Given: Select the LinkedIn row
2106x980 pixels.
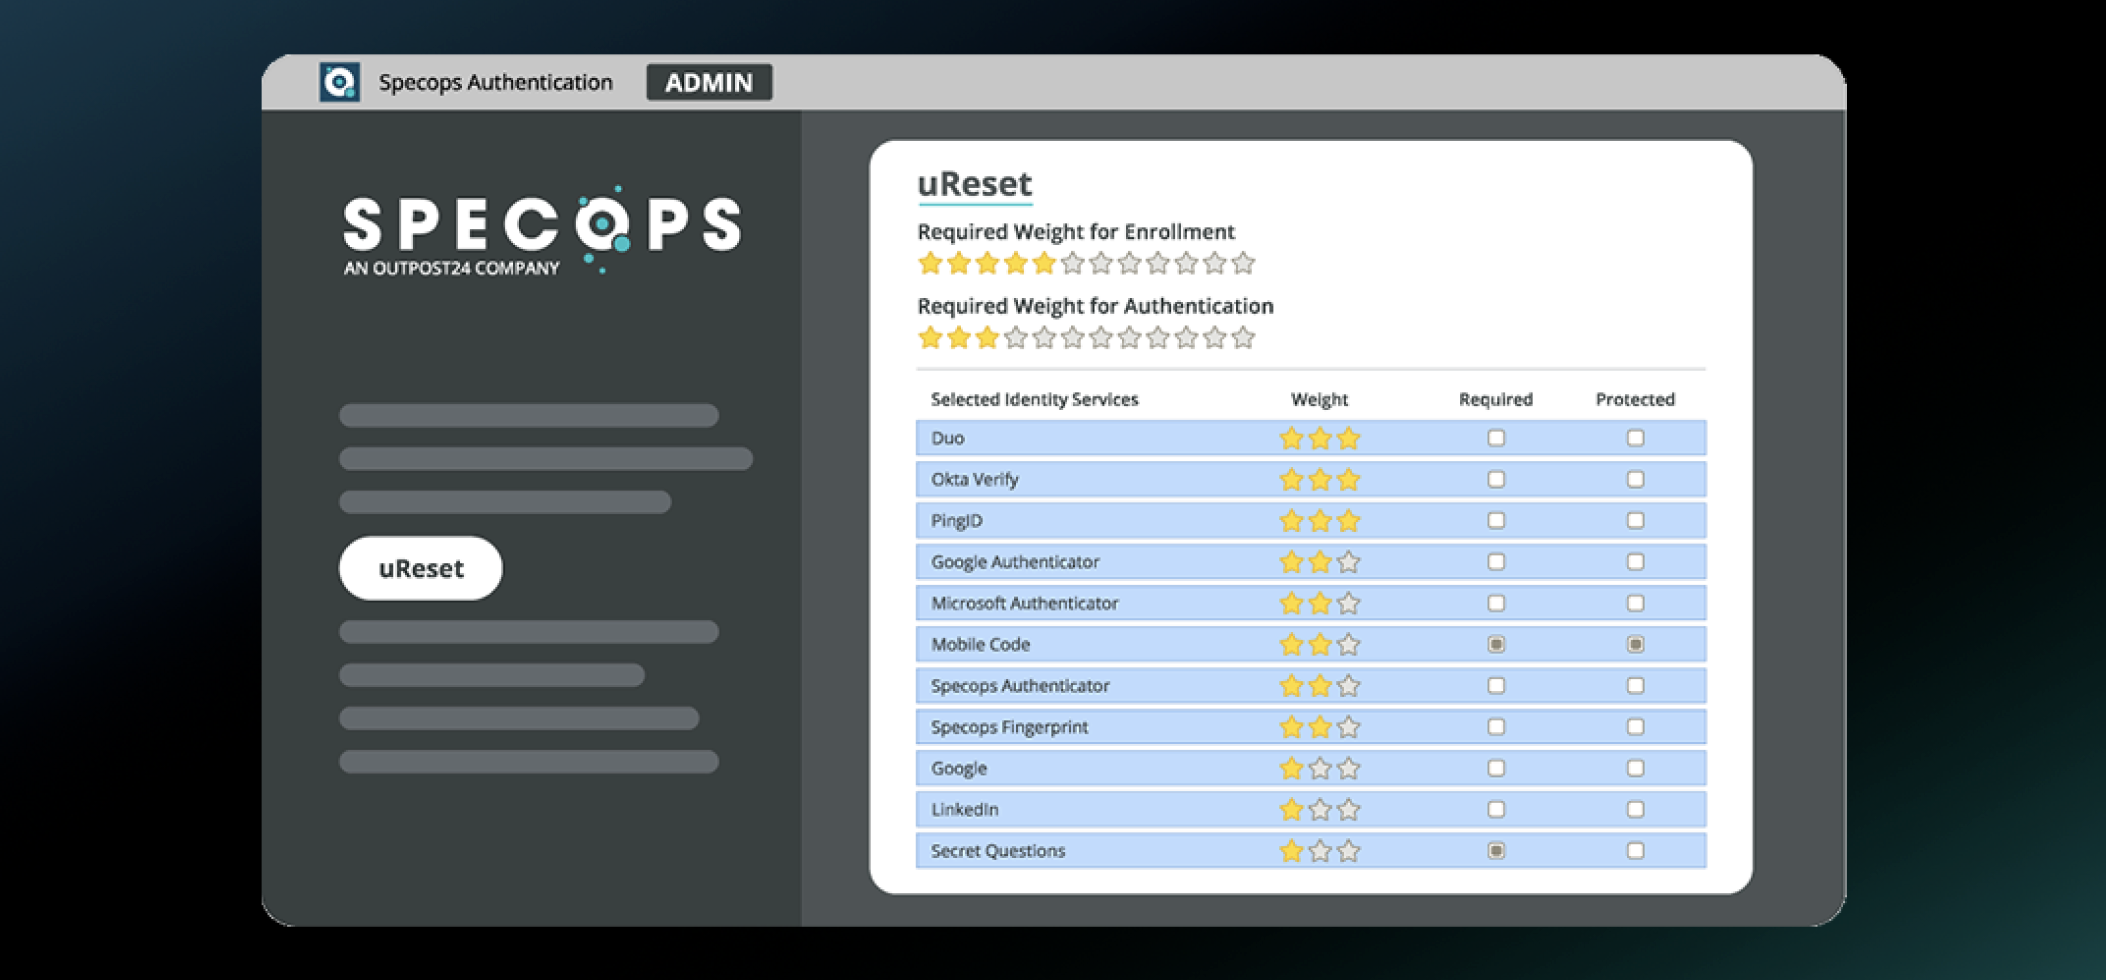Looking at the screenshot, I should click(1311, 809).
